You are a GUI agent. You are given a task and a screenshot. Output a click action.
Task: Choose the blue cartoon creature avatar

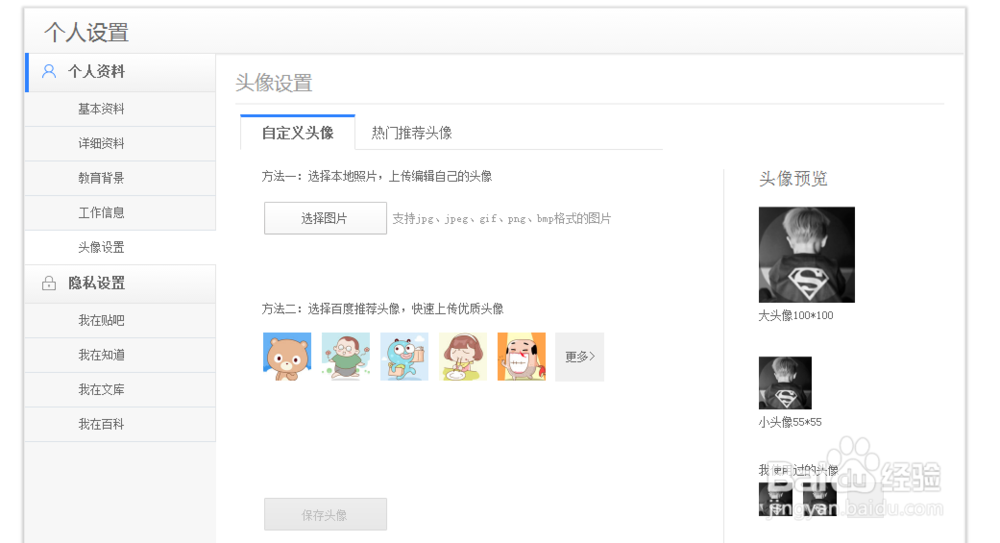point(404,357)
